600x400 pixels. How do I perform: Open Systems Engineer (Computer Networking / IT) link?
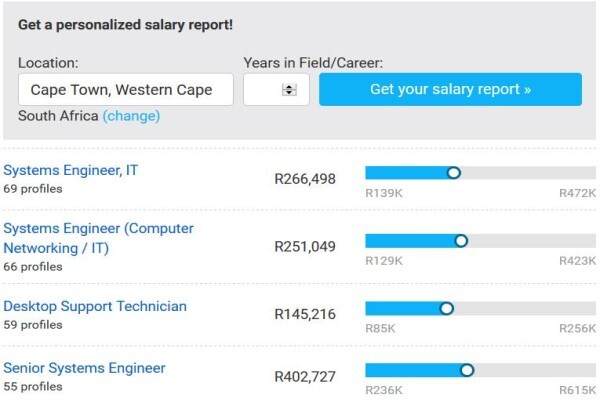pos(98,238)
